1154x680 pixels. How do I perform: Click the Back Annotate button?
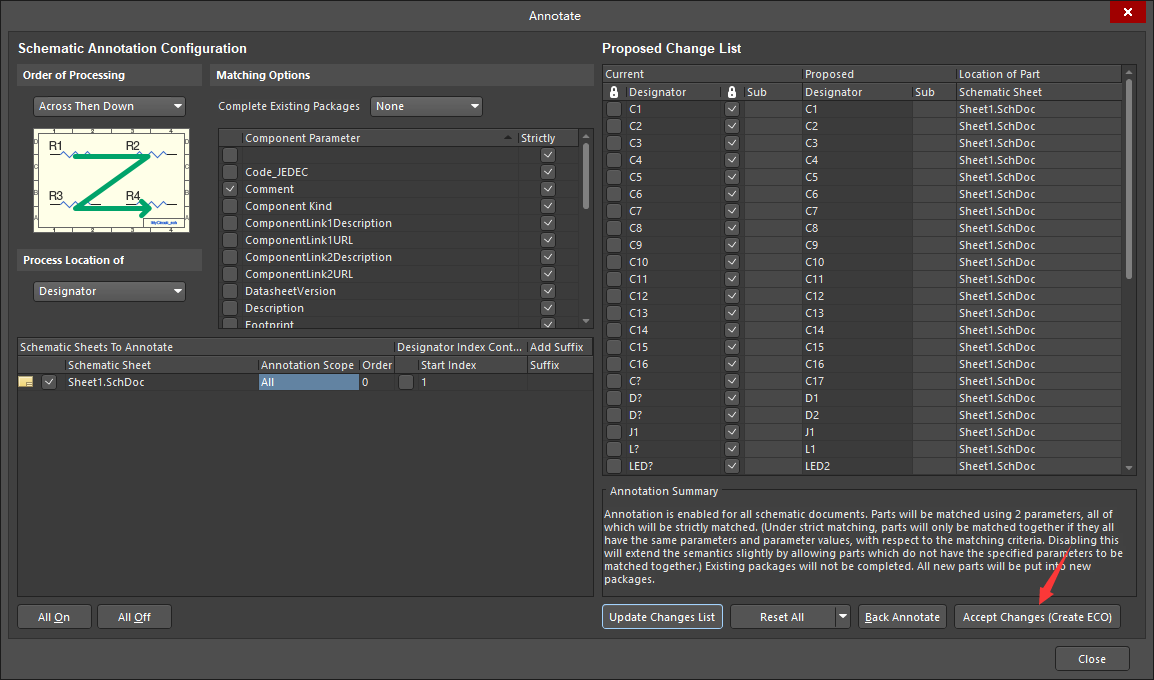click(902, 617)
